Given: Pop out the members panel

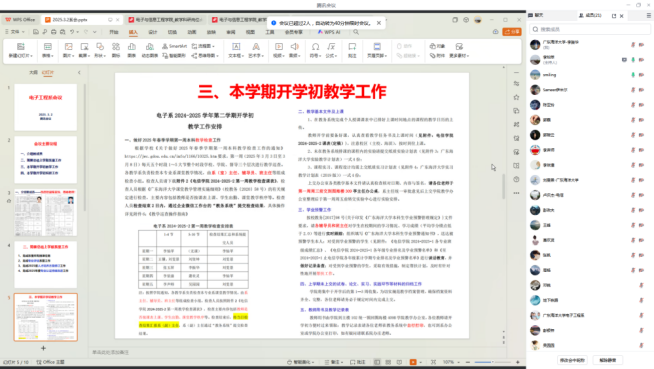Looking at the screenshot, I should [614, 16].
